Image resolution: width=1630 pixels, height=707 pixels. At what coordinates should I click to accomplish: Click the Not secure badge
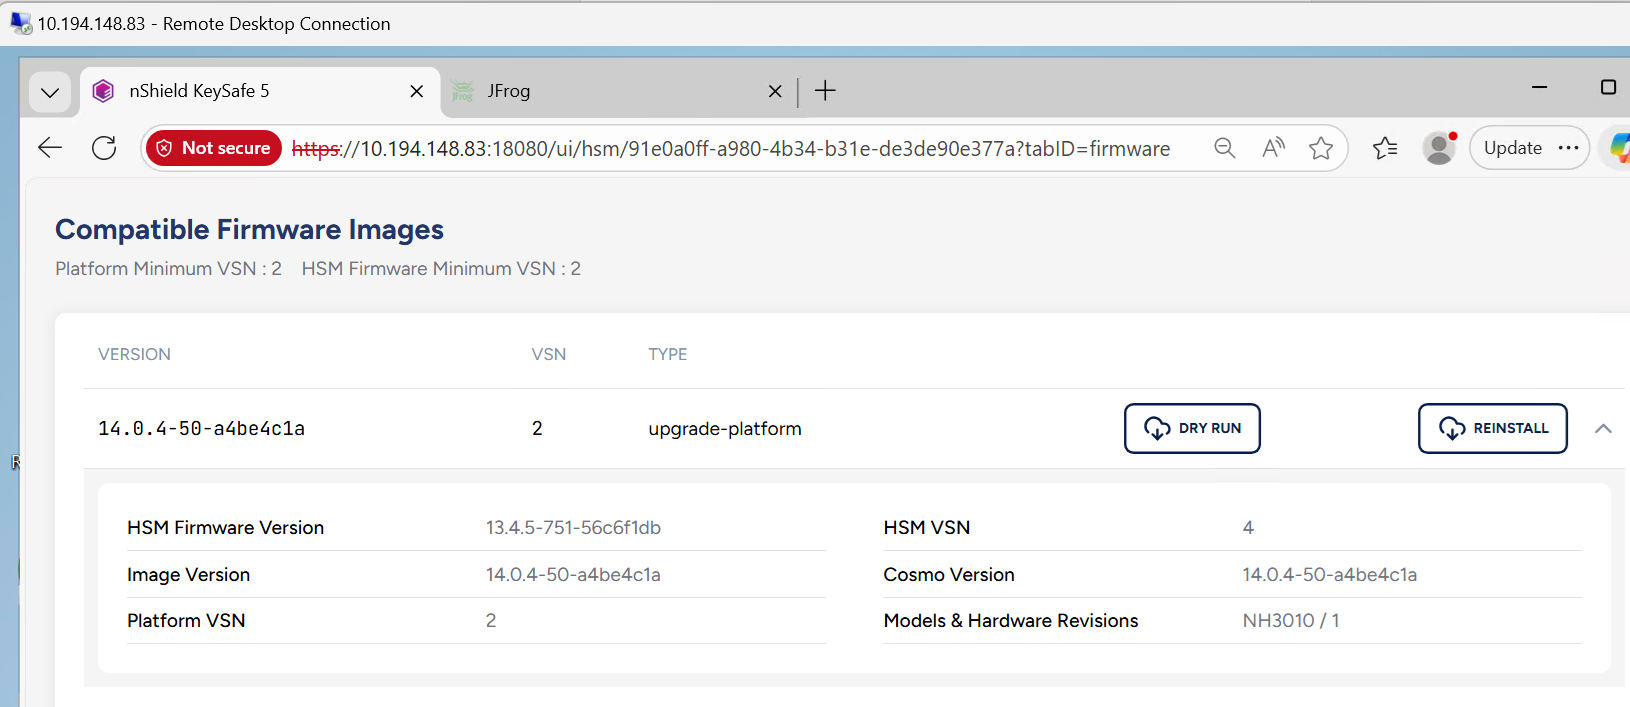tap(213, 147)
